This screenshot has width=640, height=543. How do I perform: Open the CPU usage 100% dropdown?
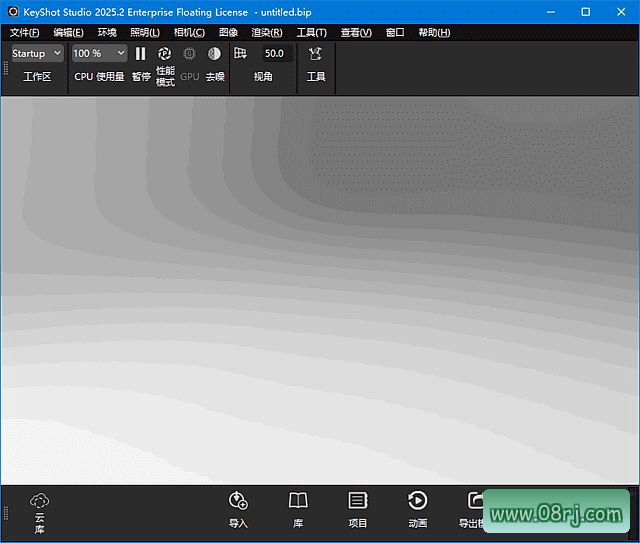99,54
